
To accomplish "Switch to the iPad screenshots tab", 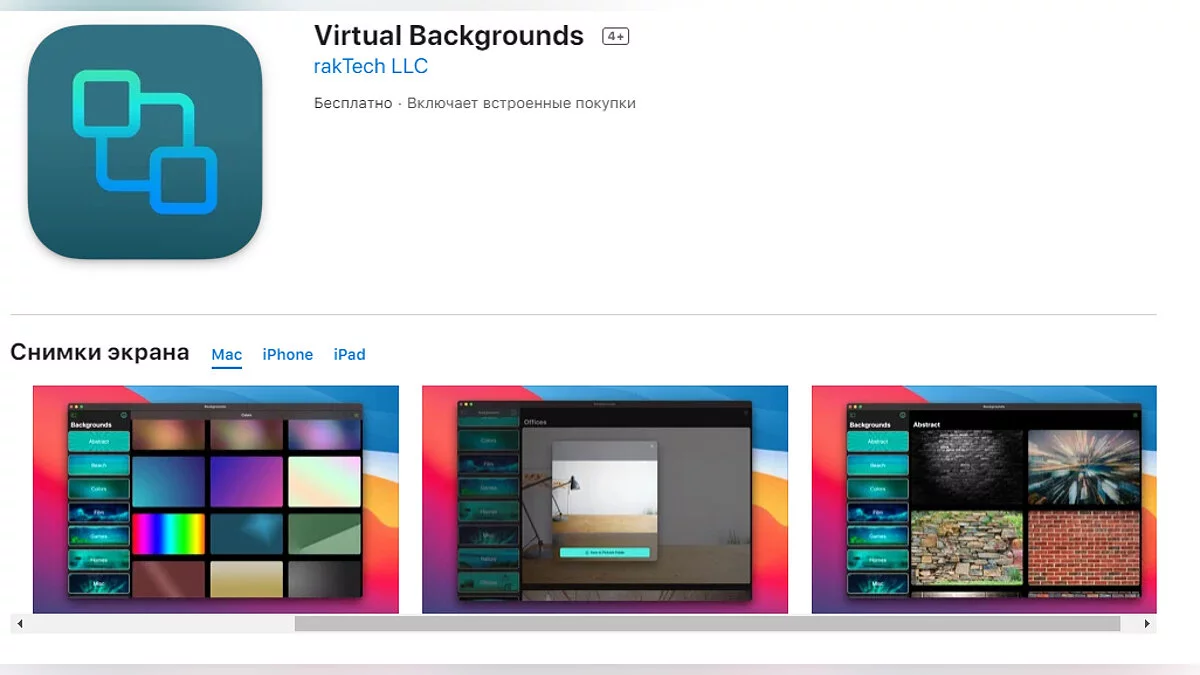I will click(x=350, y=355).
